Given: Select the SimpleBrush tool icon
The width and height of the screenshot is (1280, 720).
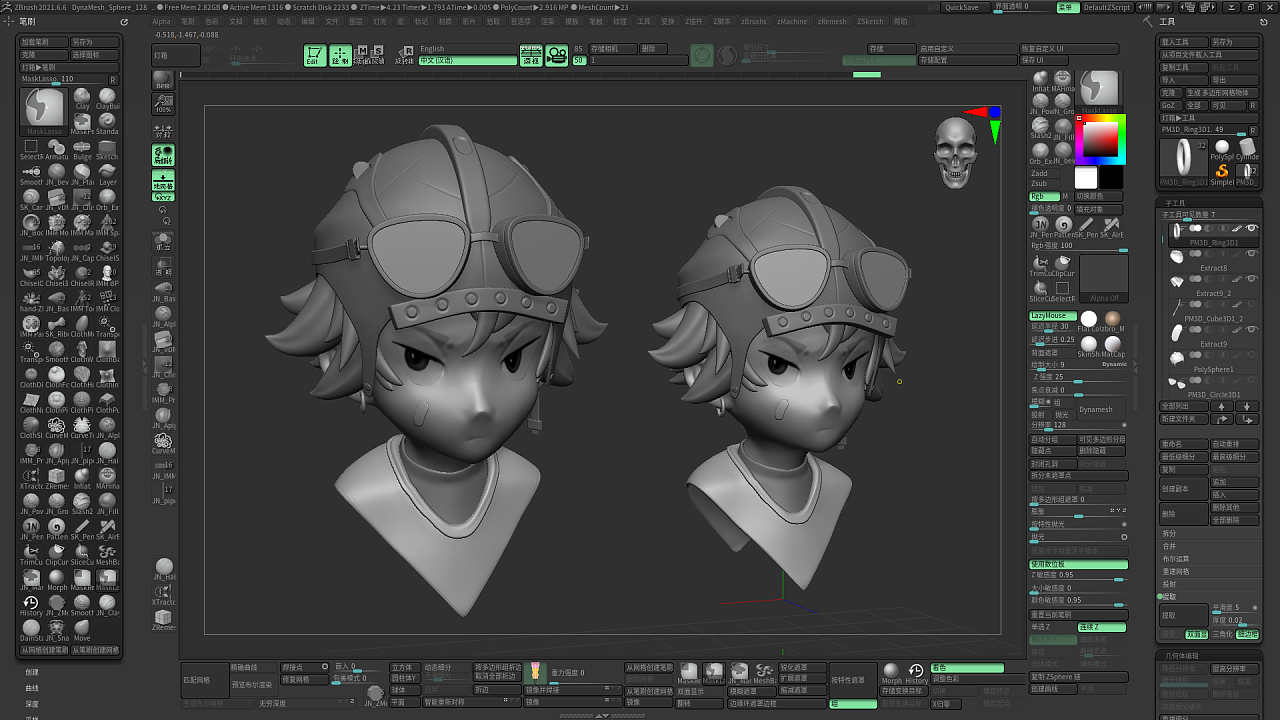Looking at the screenshot, I should point(1222,173).
